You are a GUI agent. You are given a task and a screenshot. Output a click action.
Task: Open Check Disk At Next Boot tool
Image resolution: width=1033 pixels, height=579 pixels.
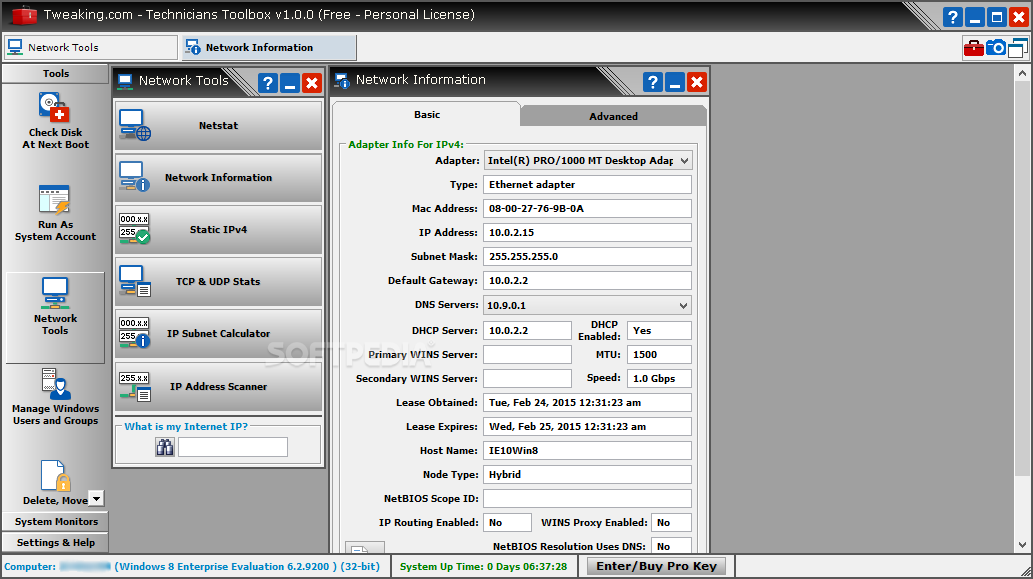click(x=55, y=121)
